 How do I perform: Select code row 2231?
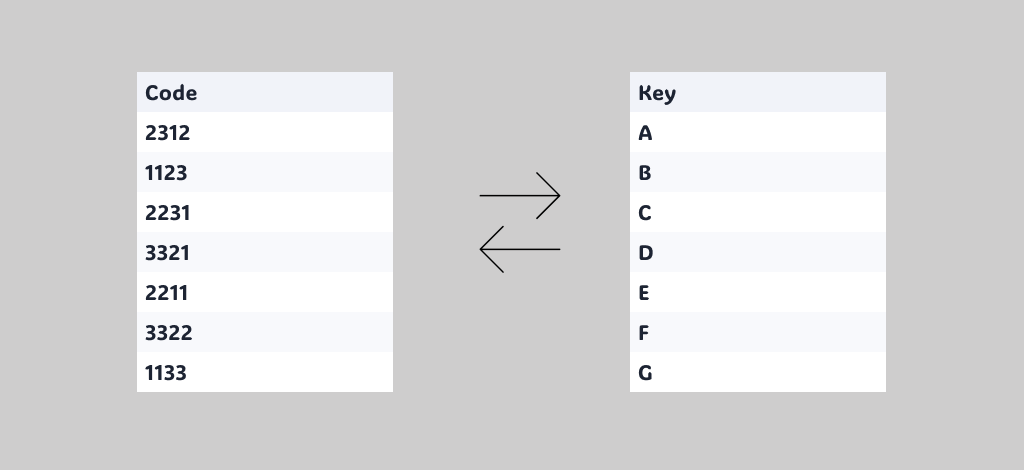click(264, 212)
